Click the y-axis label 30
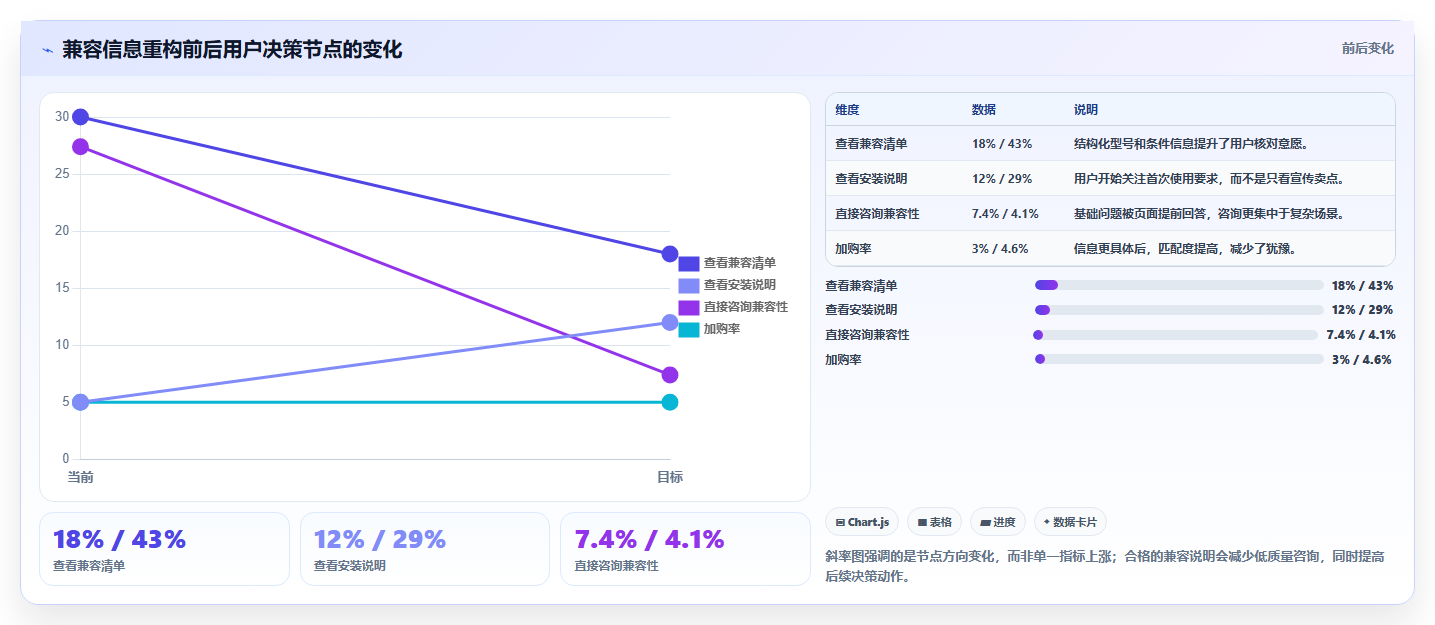The image size is (1435, 625). (x=62, y=117)
